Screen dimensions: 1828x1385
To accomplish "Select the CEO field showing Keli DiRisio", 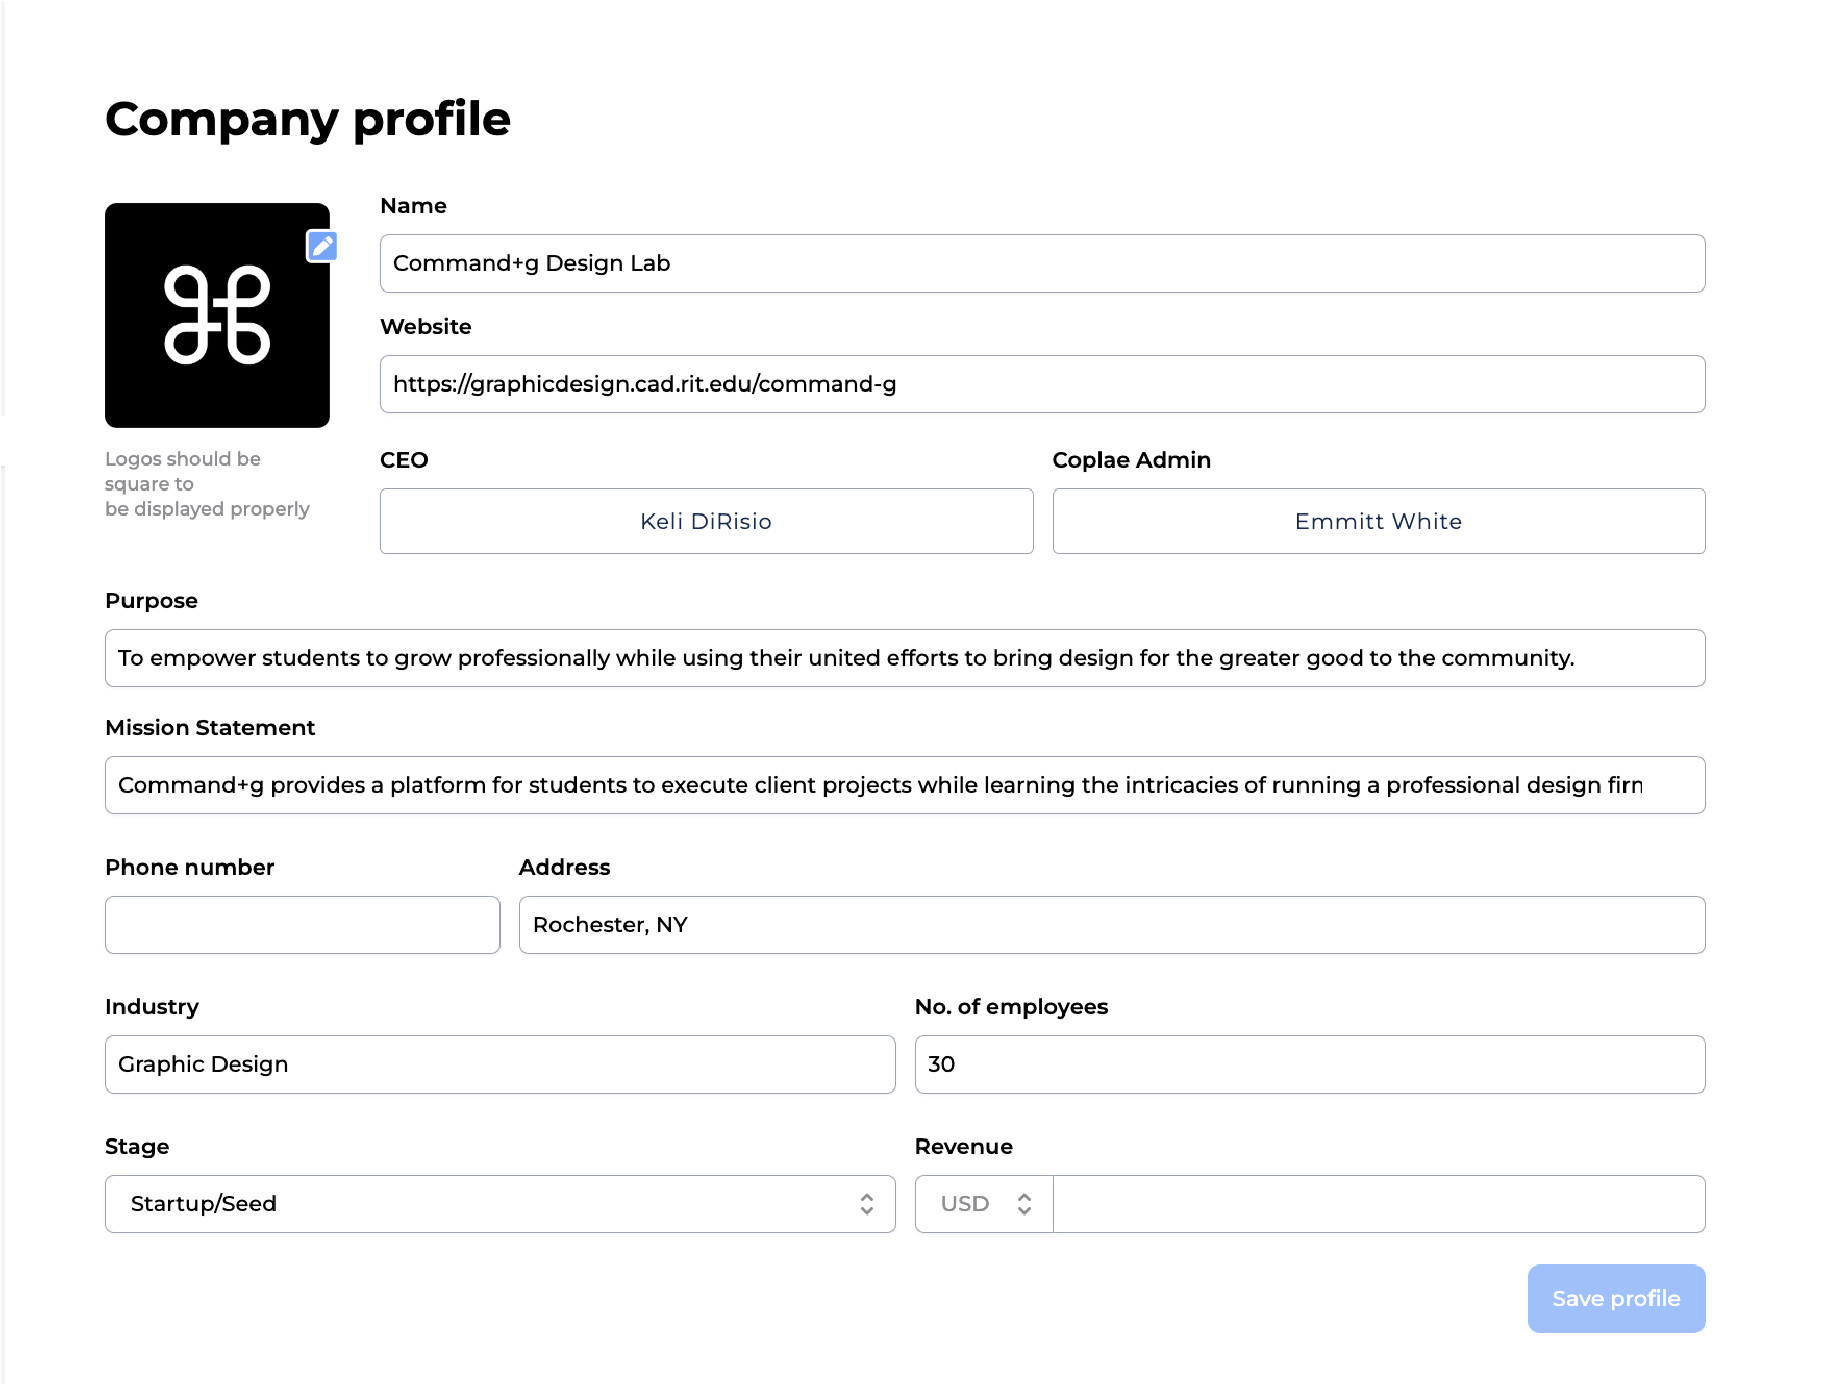I will (x=705, y=521).
